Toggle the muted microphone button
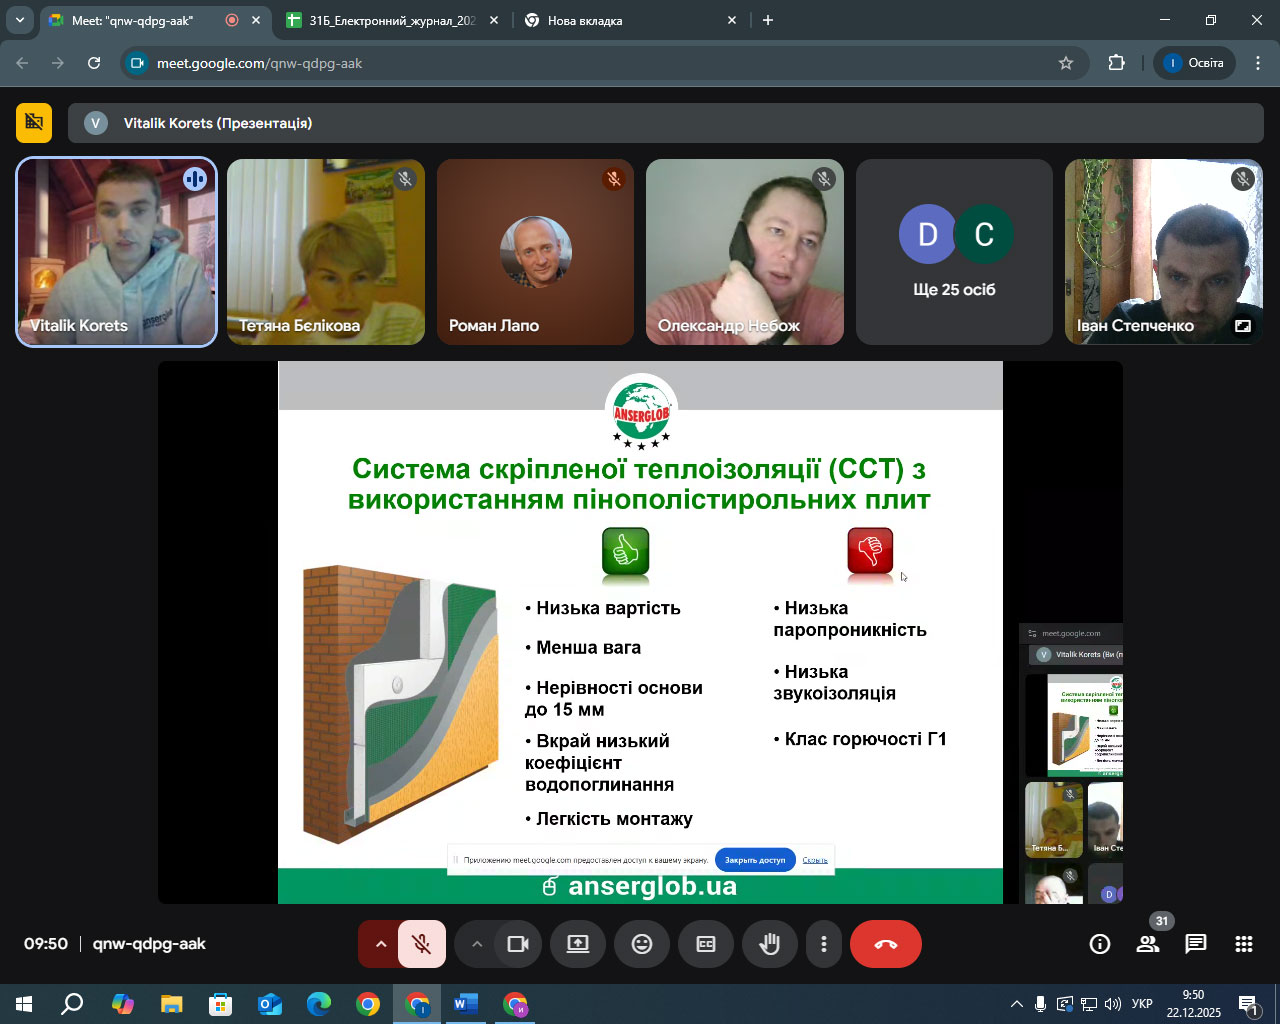 (422, 944)
